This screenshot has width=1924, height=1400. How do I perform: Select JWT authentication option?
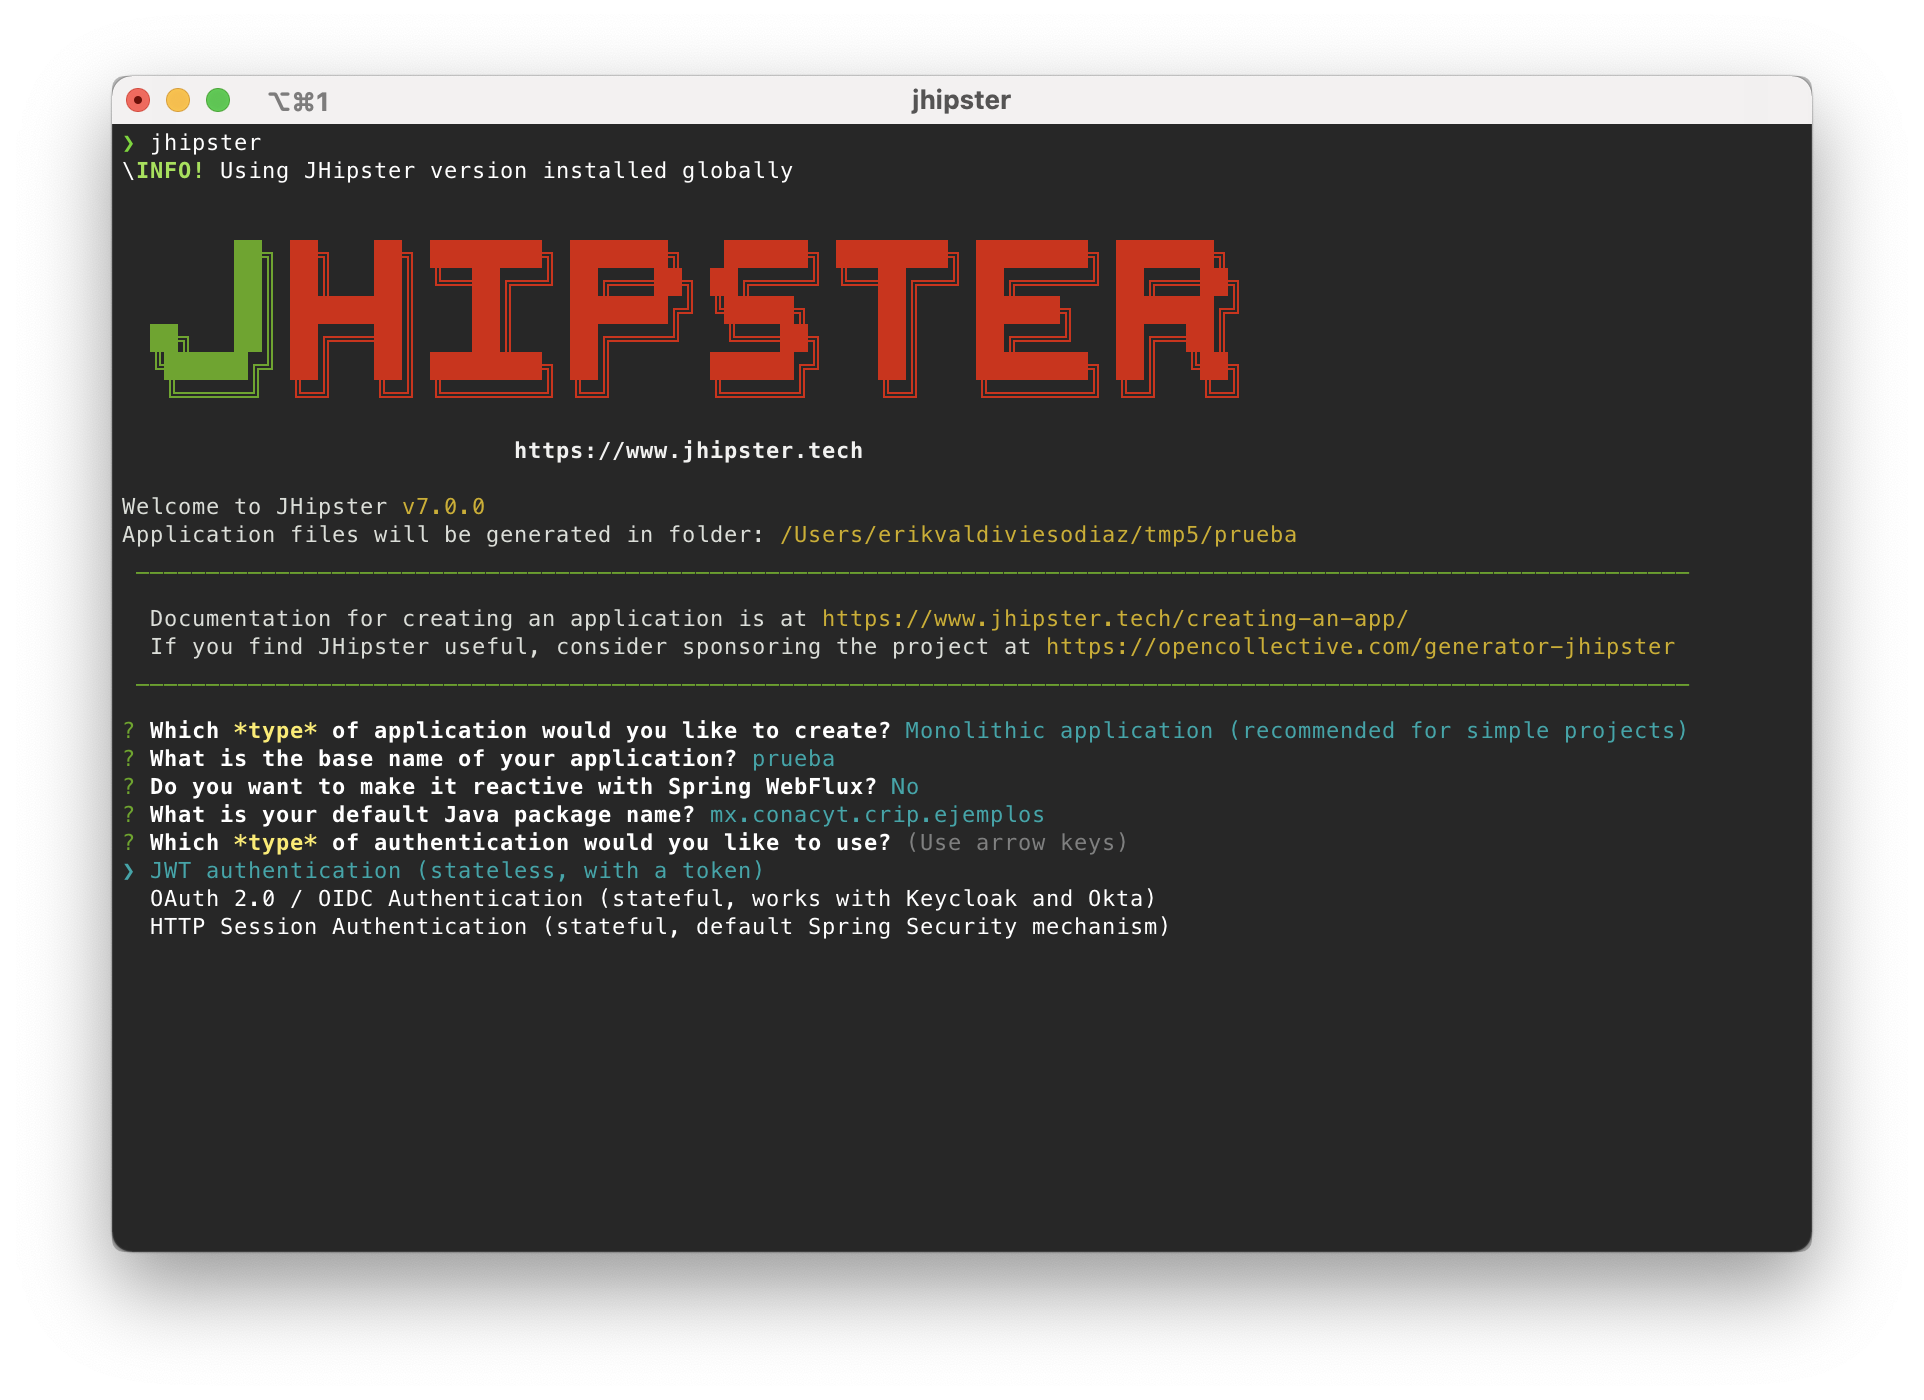[x=457, y=871]
